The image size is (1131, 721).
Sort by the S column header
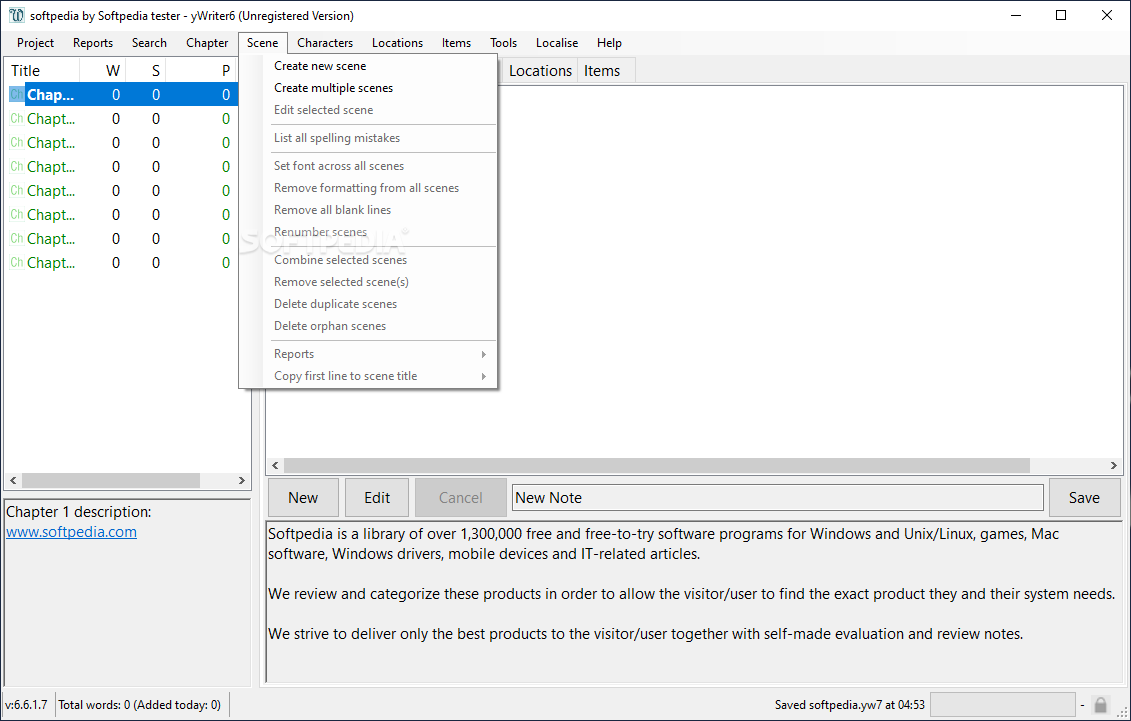pyautogui.click(x=146, y=71)
